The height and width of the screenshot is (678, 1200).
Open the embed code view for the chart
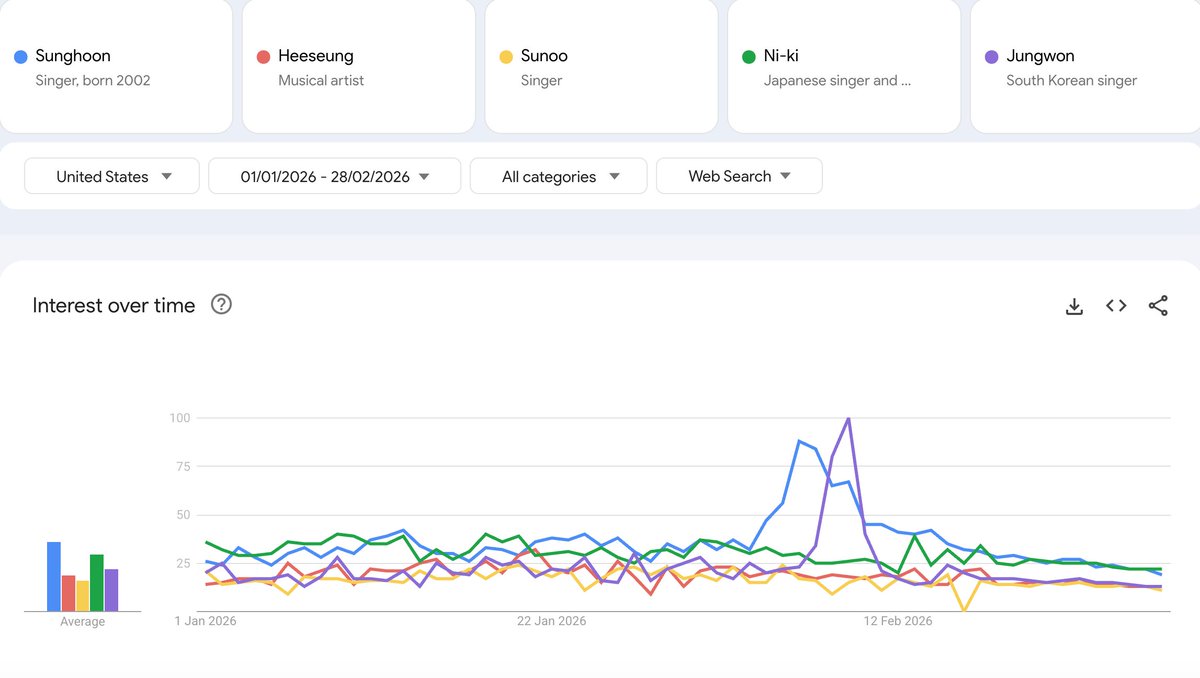click(1116, 305)
